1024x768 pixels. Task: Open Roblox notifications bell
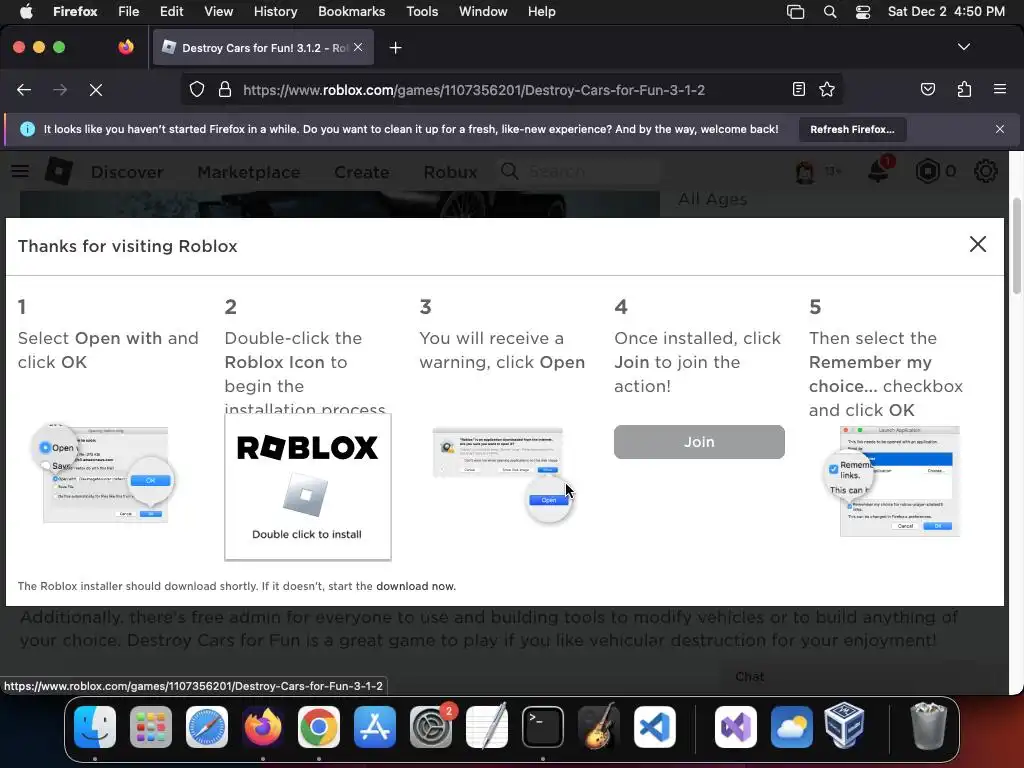click(x=878, y=171)
